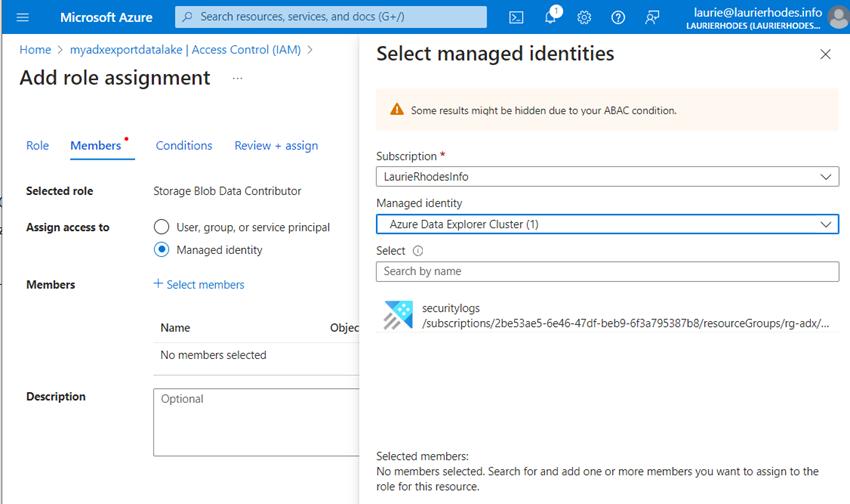Screen dimensions: 850x504
Task: Click the Subscription field label in panel
Action: (x=407, y=156)
